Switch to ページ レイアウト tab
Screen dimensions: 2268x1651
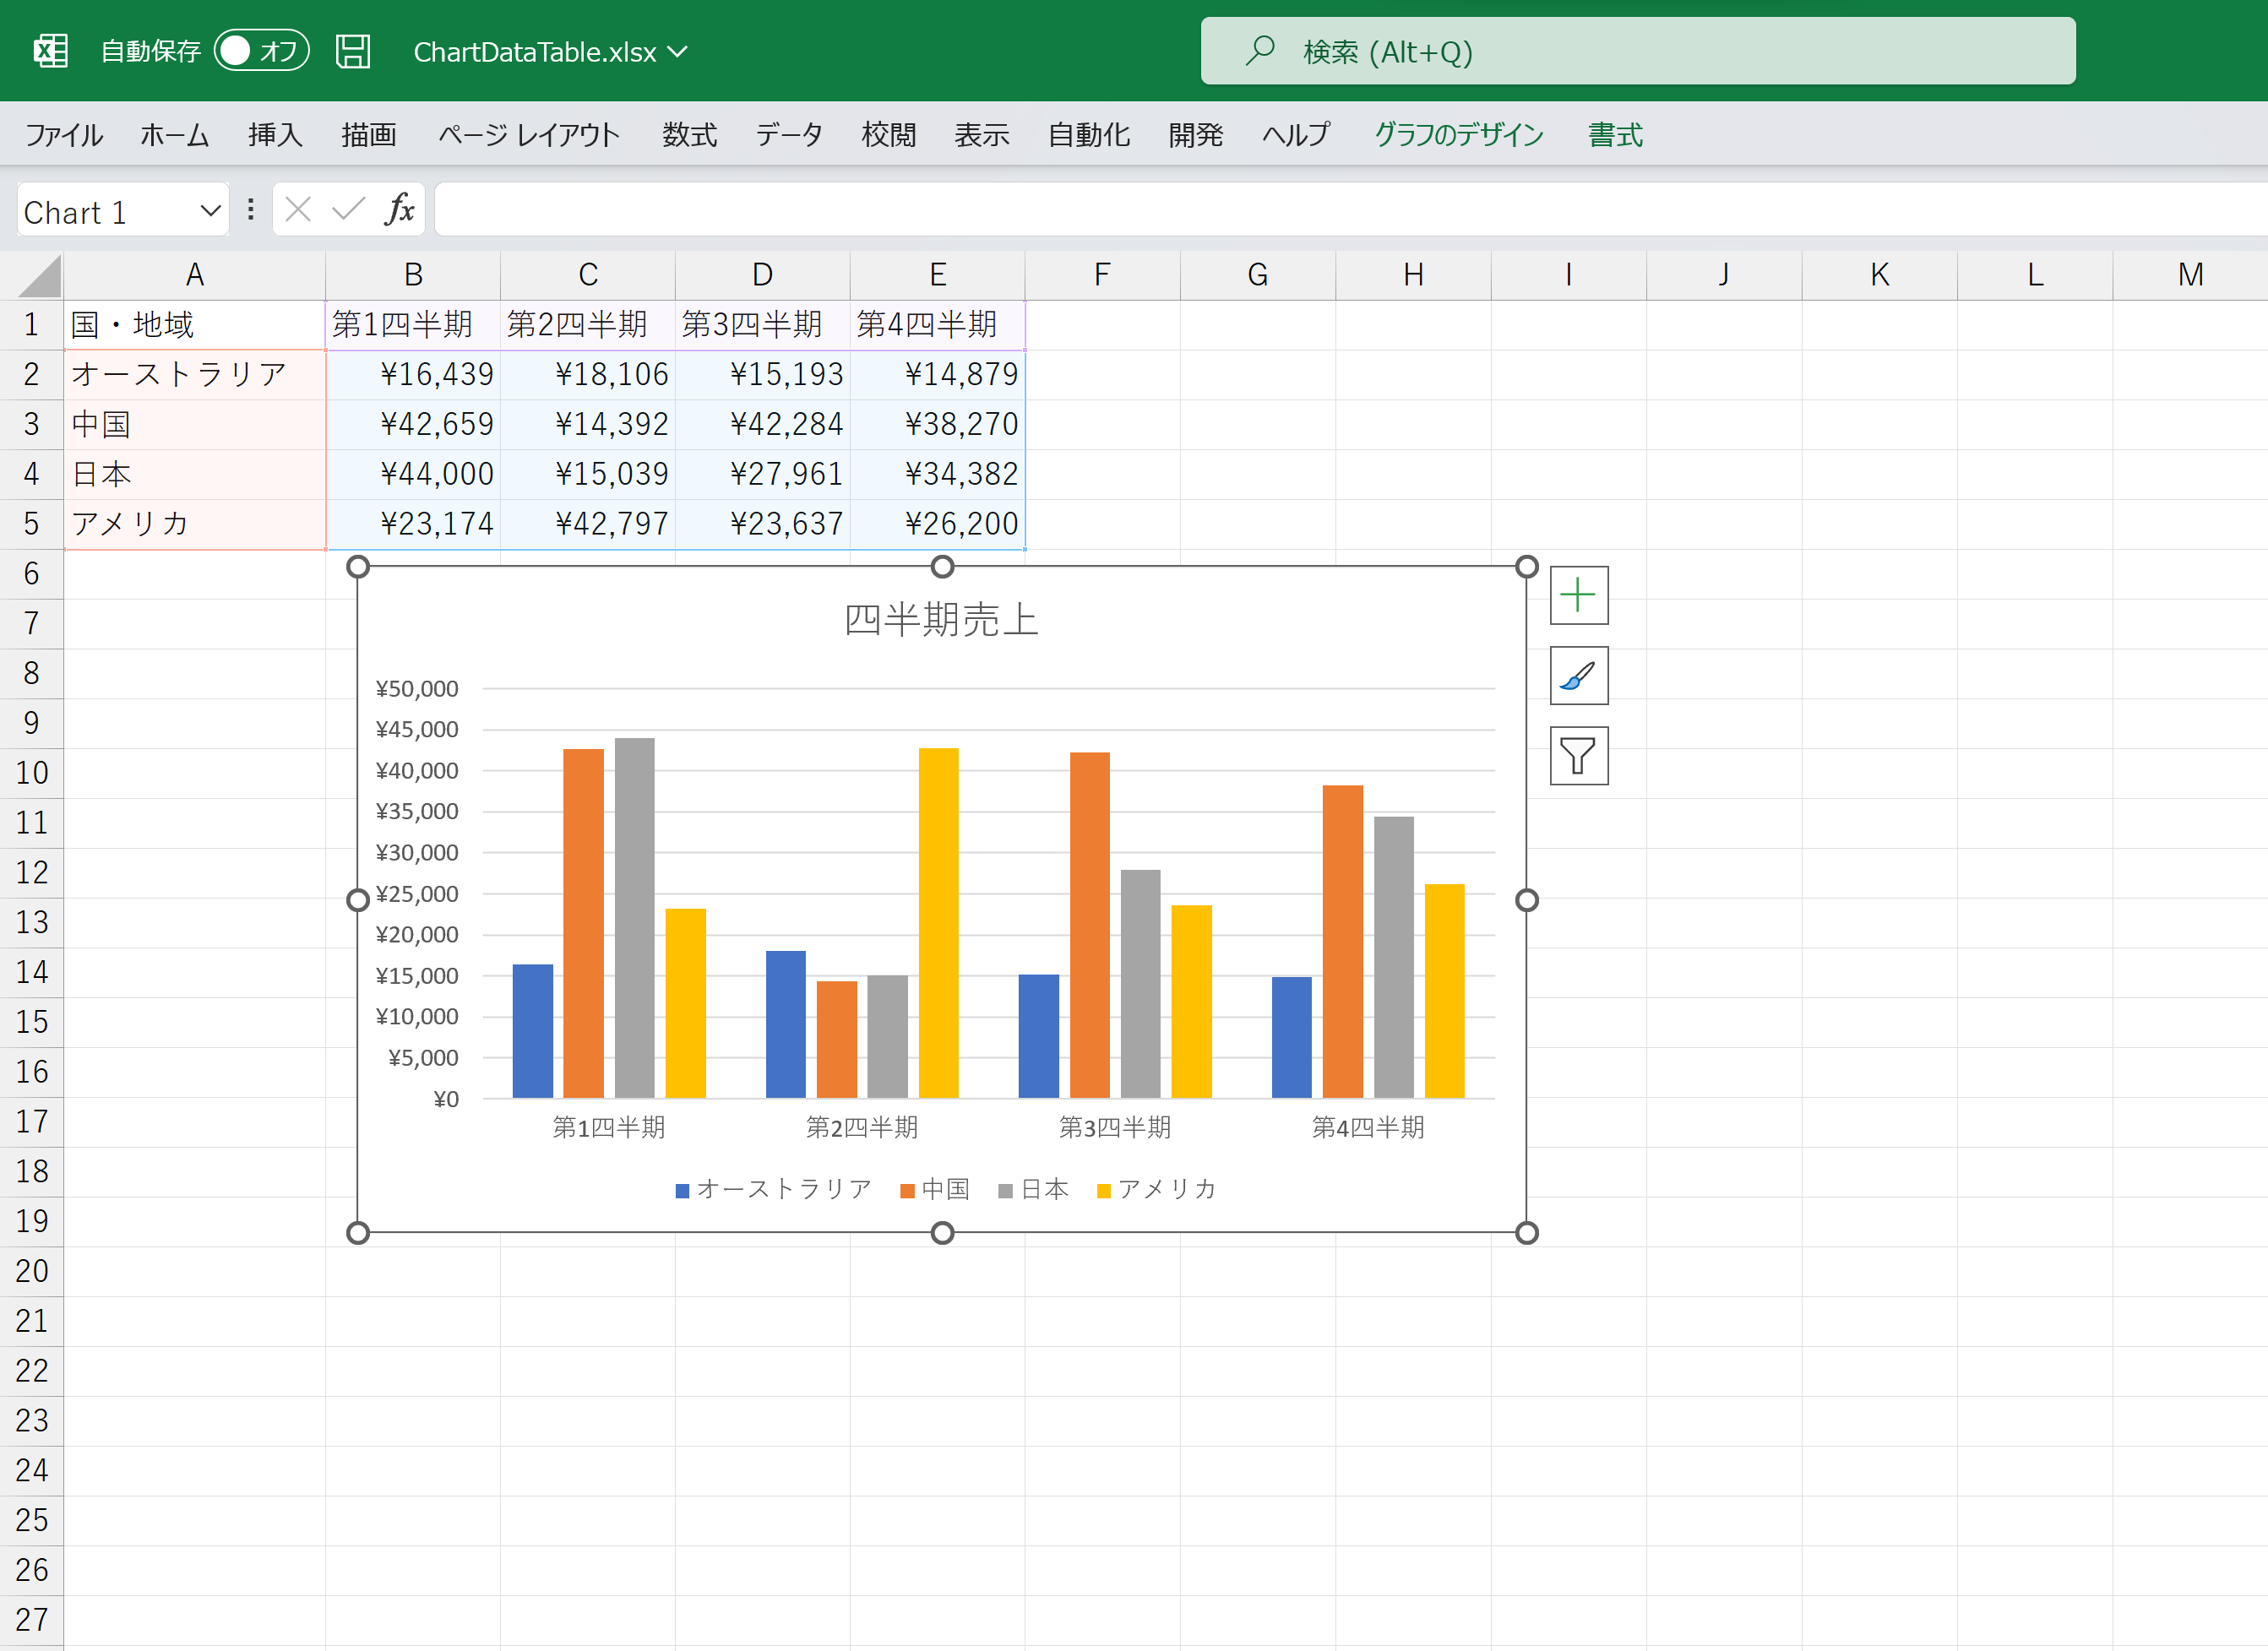[529, 135]
